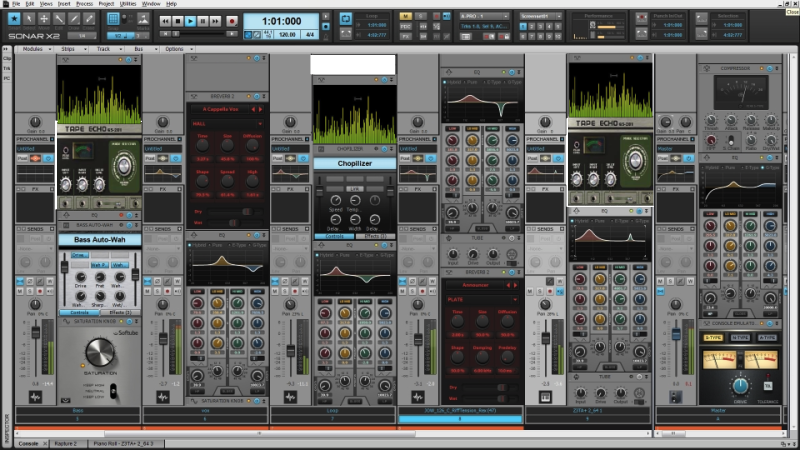Switch to the Rapture 2 tab
Viewport: 800px width, 450px height.
[63, 443]
